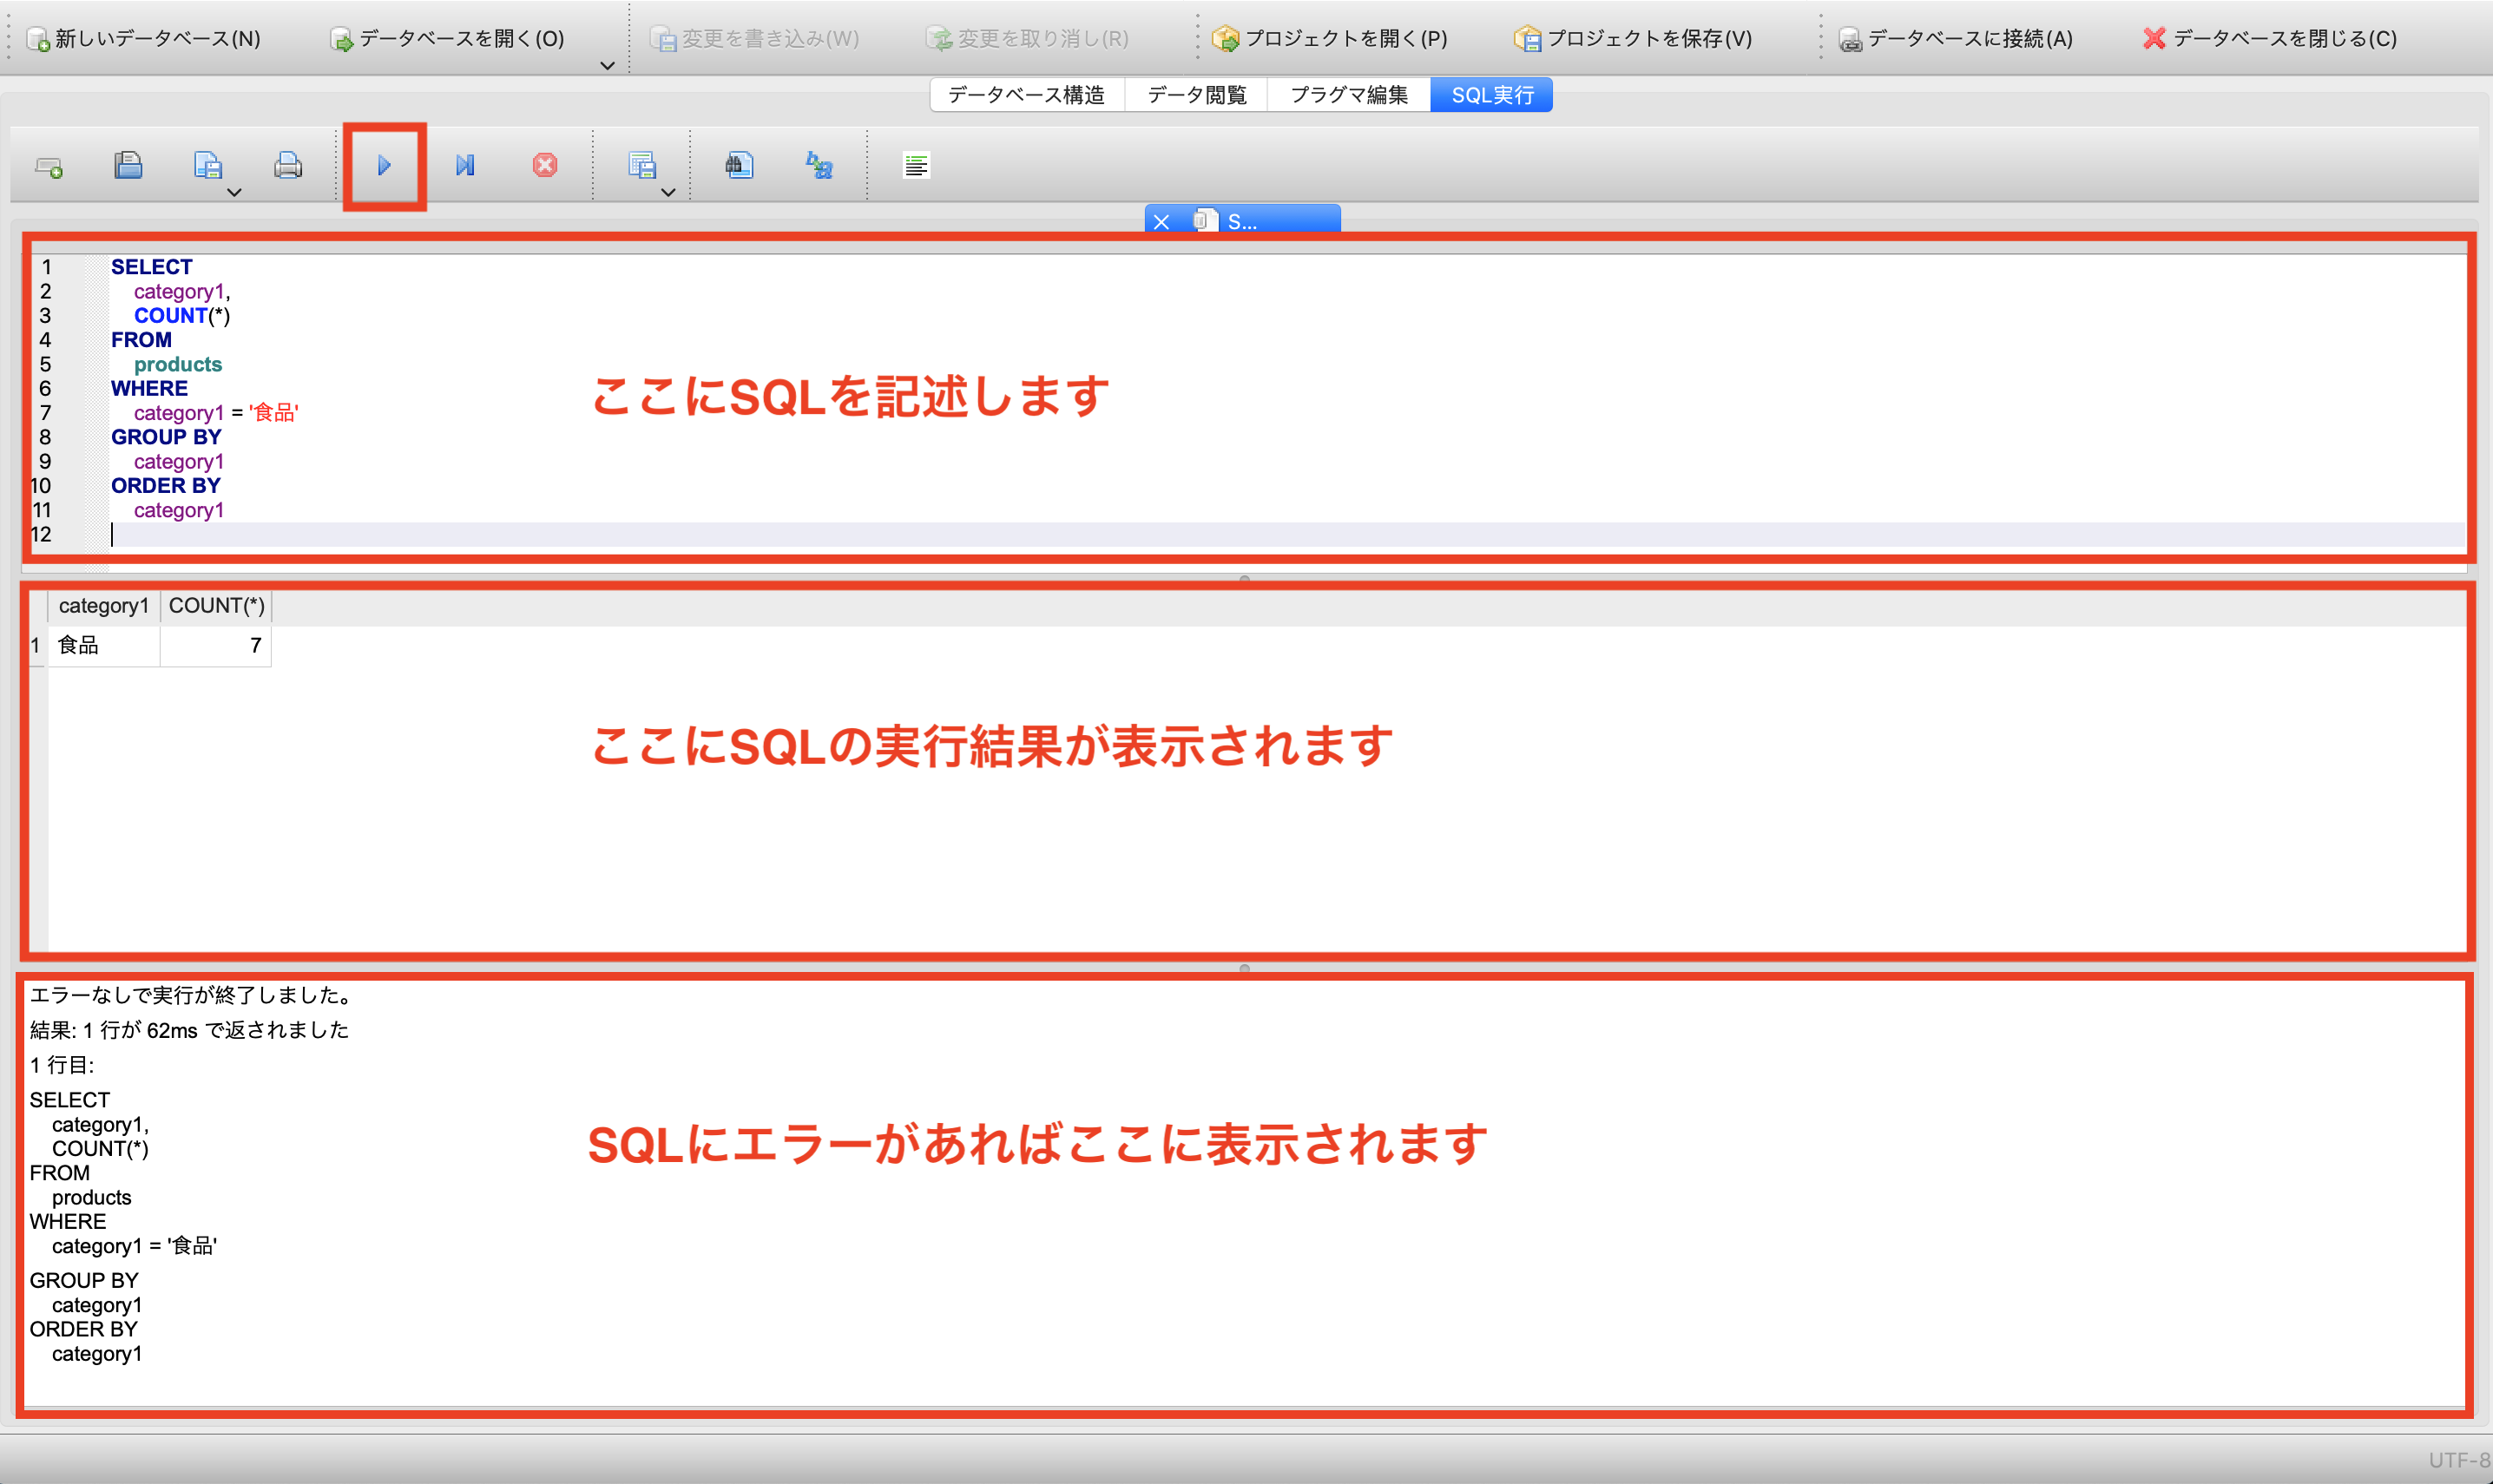
Task: Select the SQL実行 tab
Action: (x=1492, y=95)
